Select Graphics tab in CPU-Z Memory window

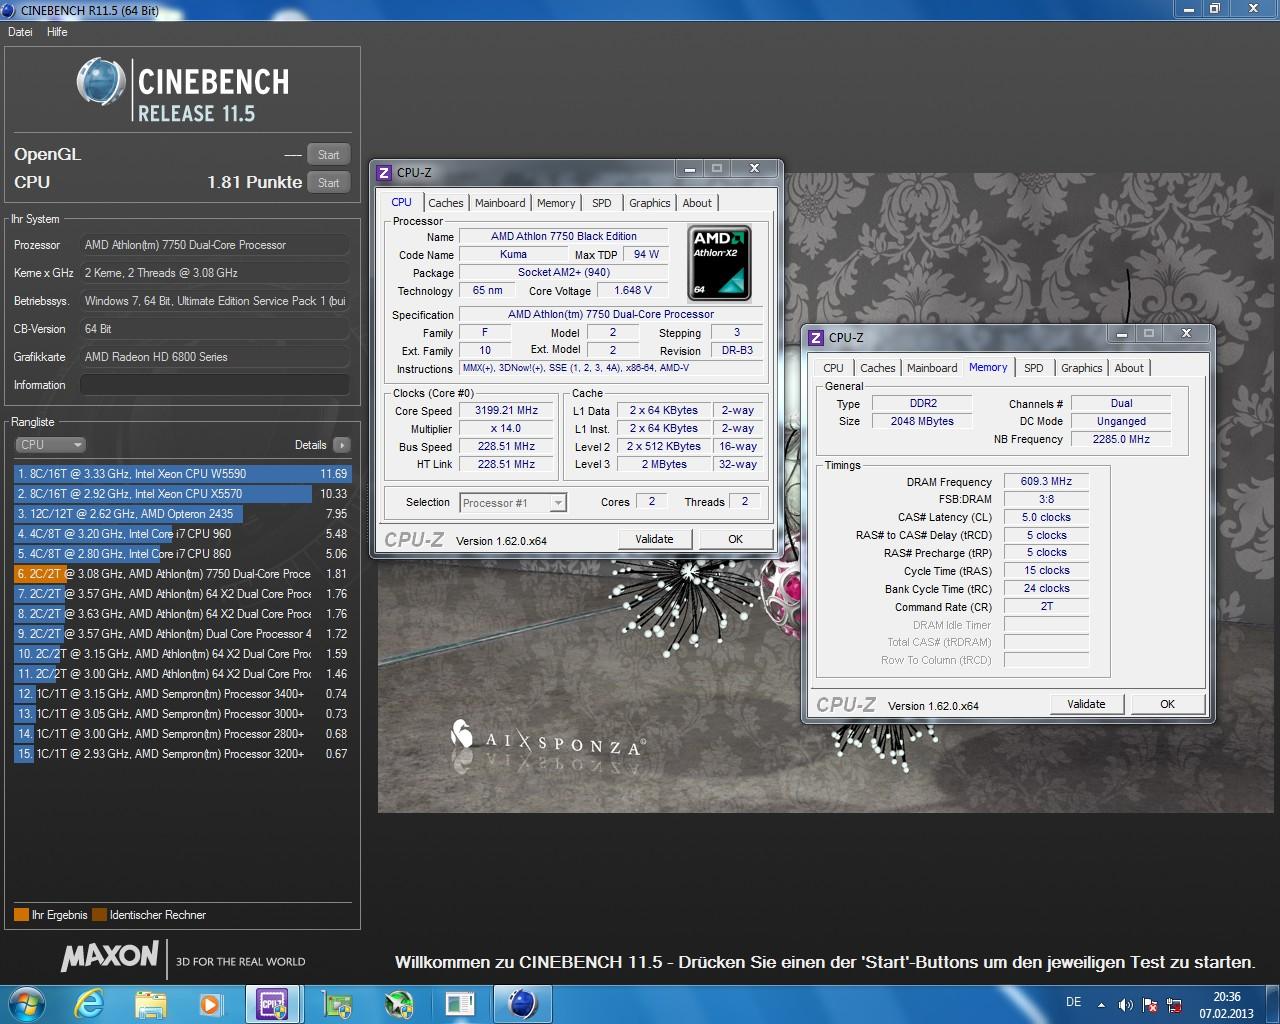(1082, 368)
